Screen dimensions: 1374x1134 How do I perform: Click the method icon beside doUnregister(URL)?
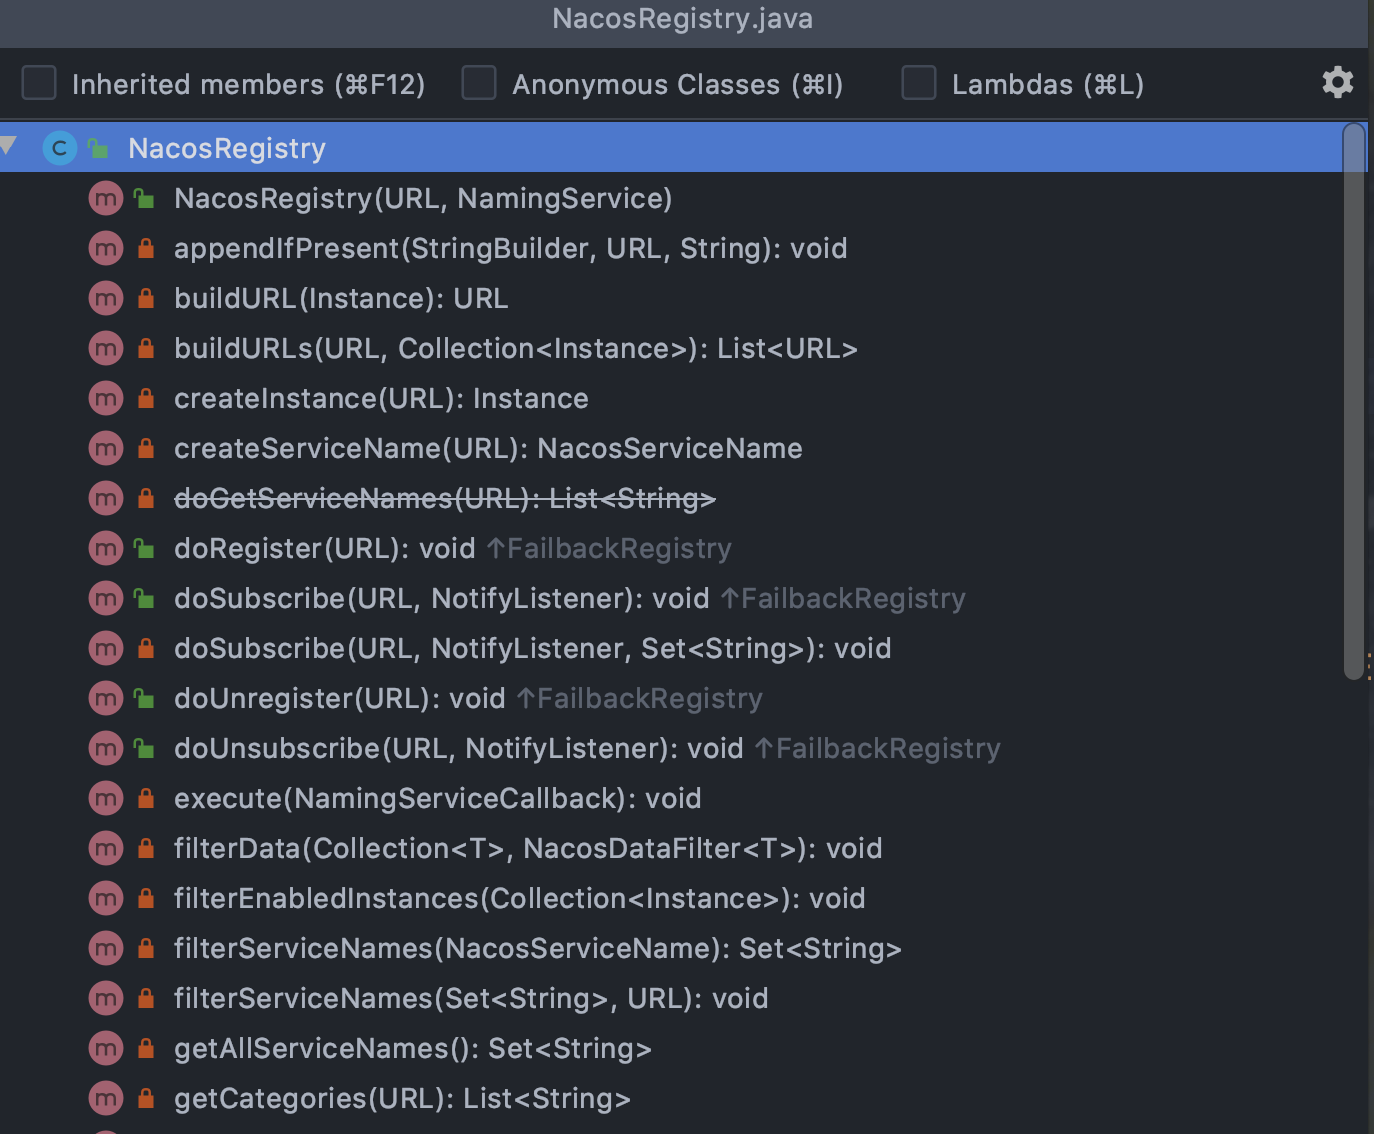105,698
